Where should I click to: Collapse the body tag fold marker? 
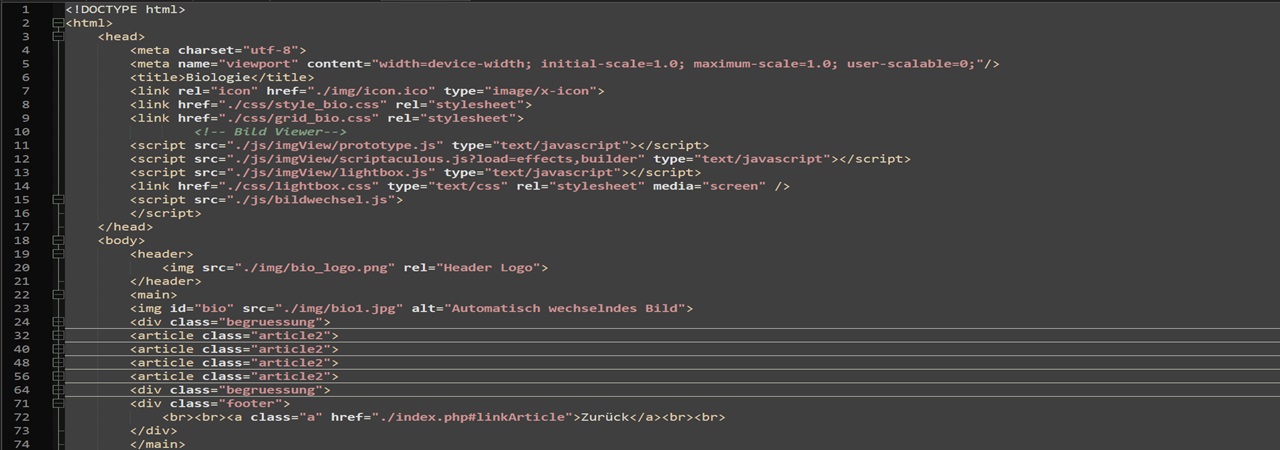click(57, 240)
